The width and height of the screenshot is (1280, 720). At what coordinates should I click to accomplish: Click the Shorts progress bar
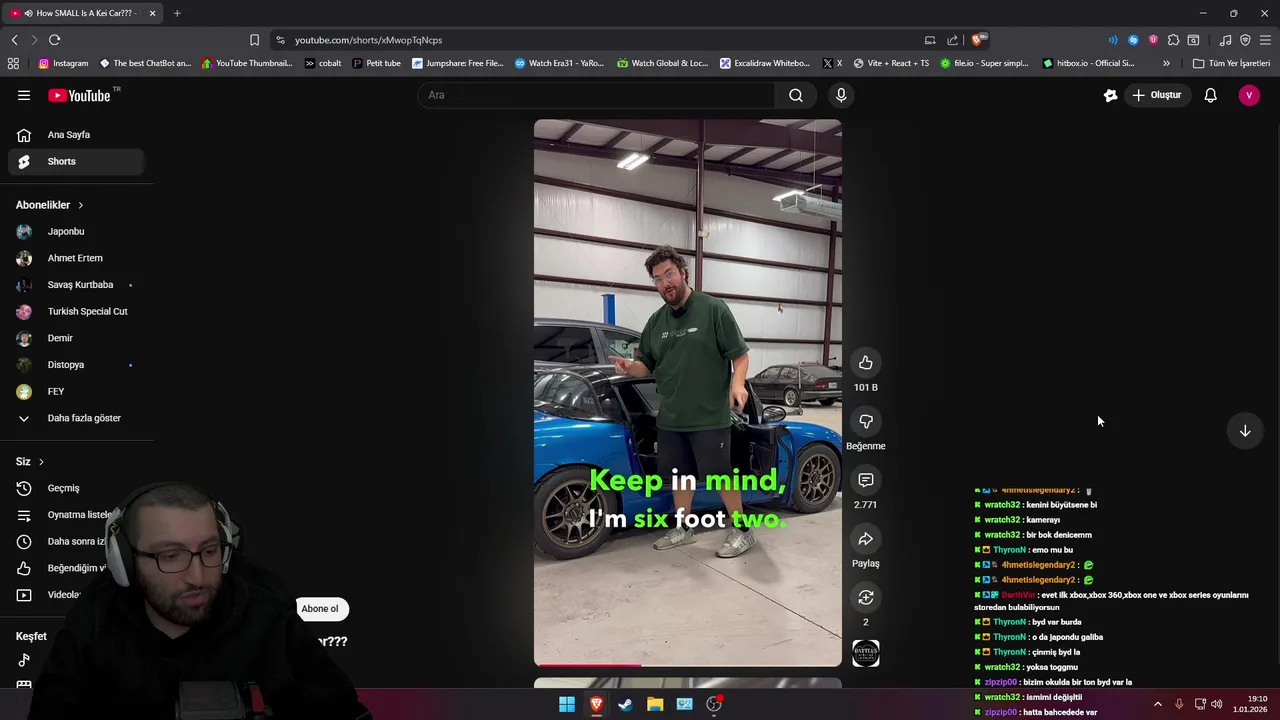(688, 665)
